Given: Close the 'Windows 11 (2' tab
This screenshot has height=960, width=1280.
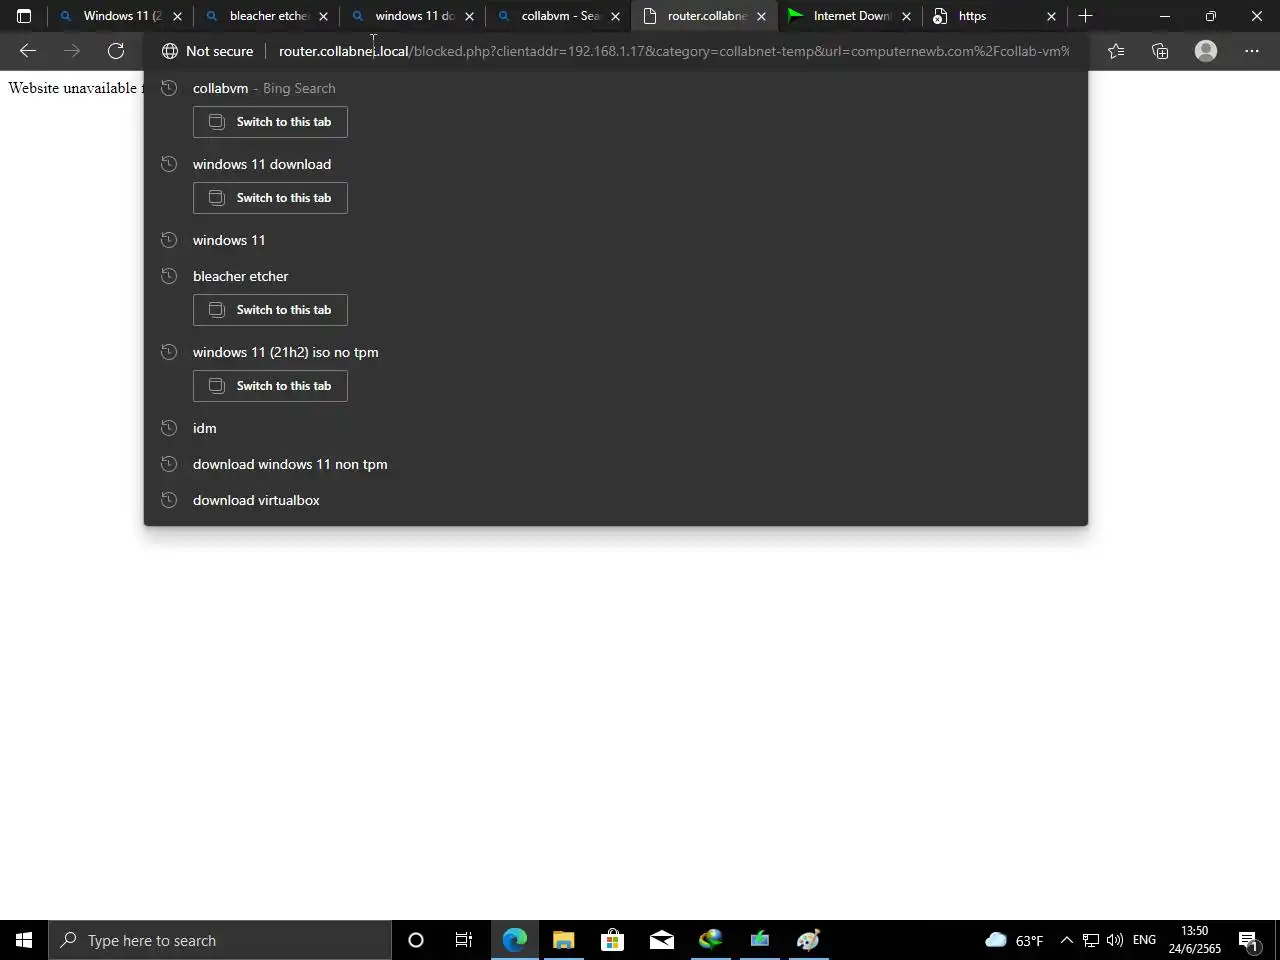Looking at the screenshot, I should click(177, 16).
